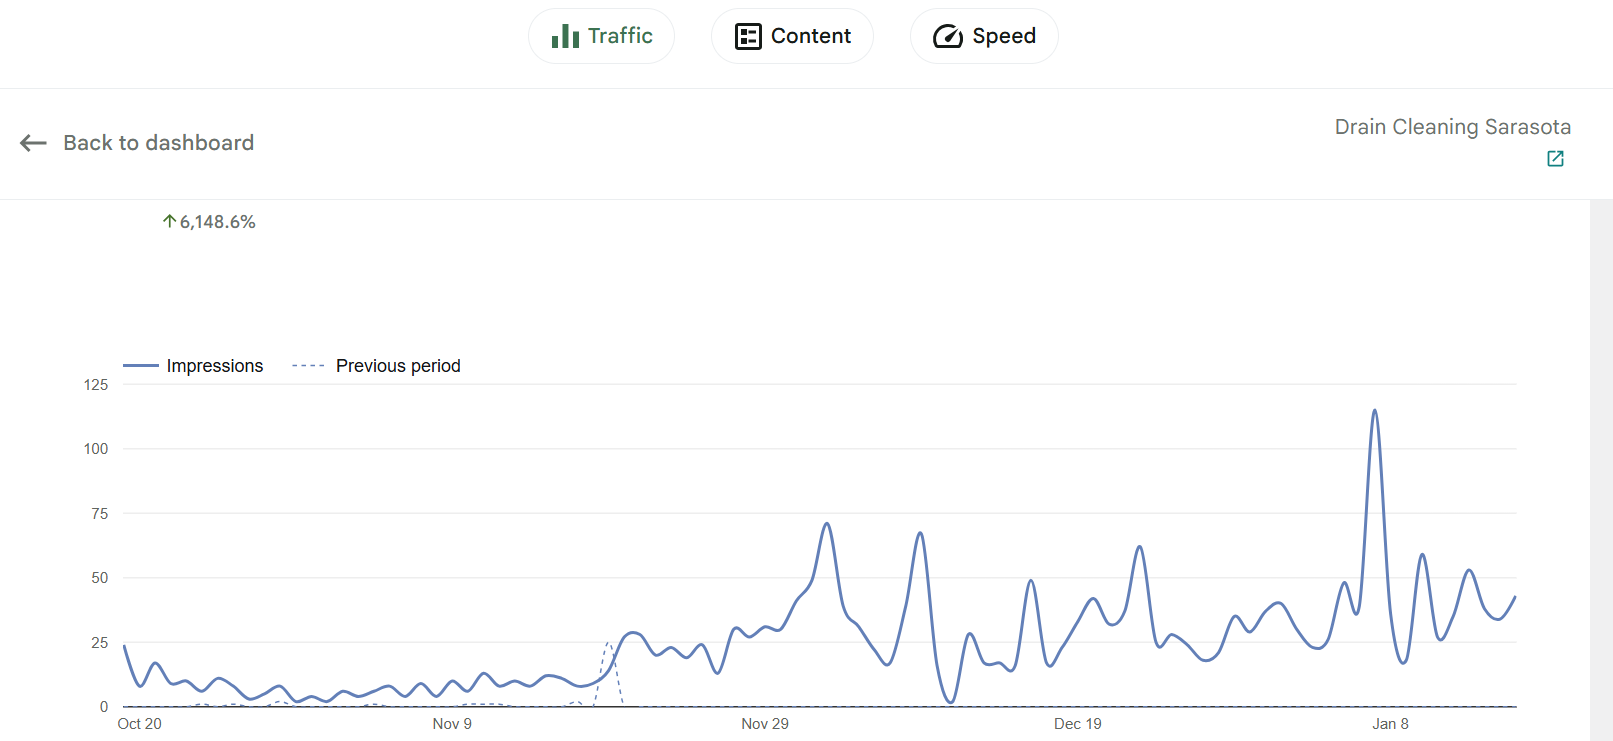Switch to the Content tab
Image resolution: width=1613 pixels, height=741 pixels.
[792, 35]
